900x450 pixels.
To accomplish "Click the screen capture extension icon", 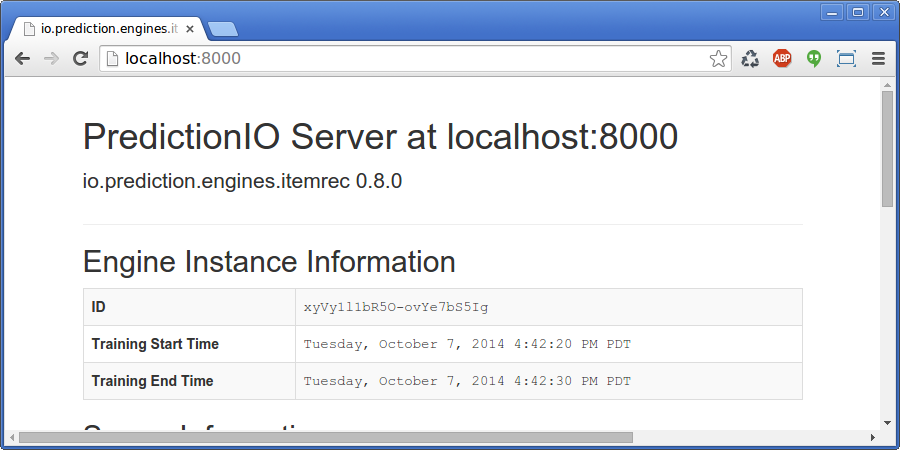I will [846, 59].
